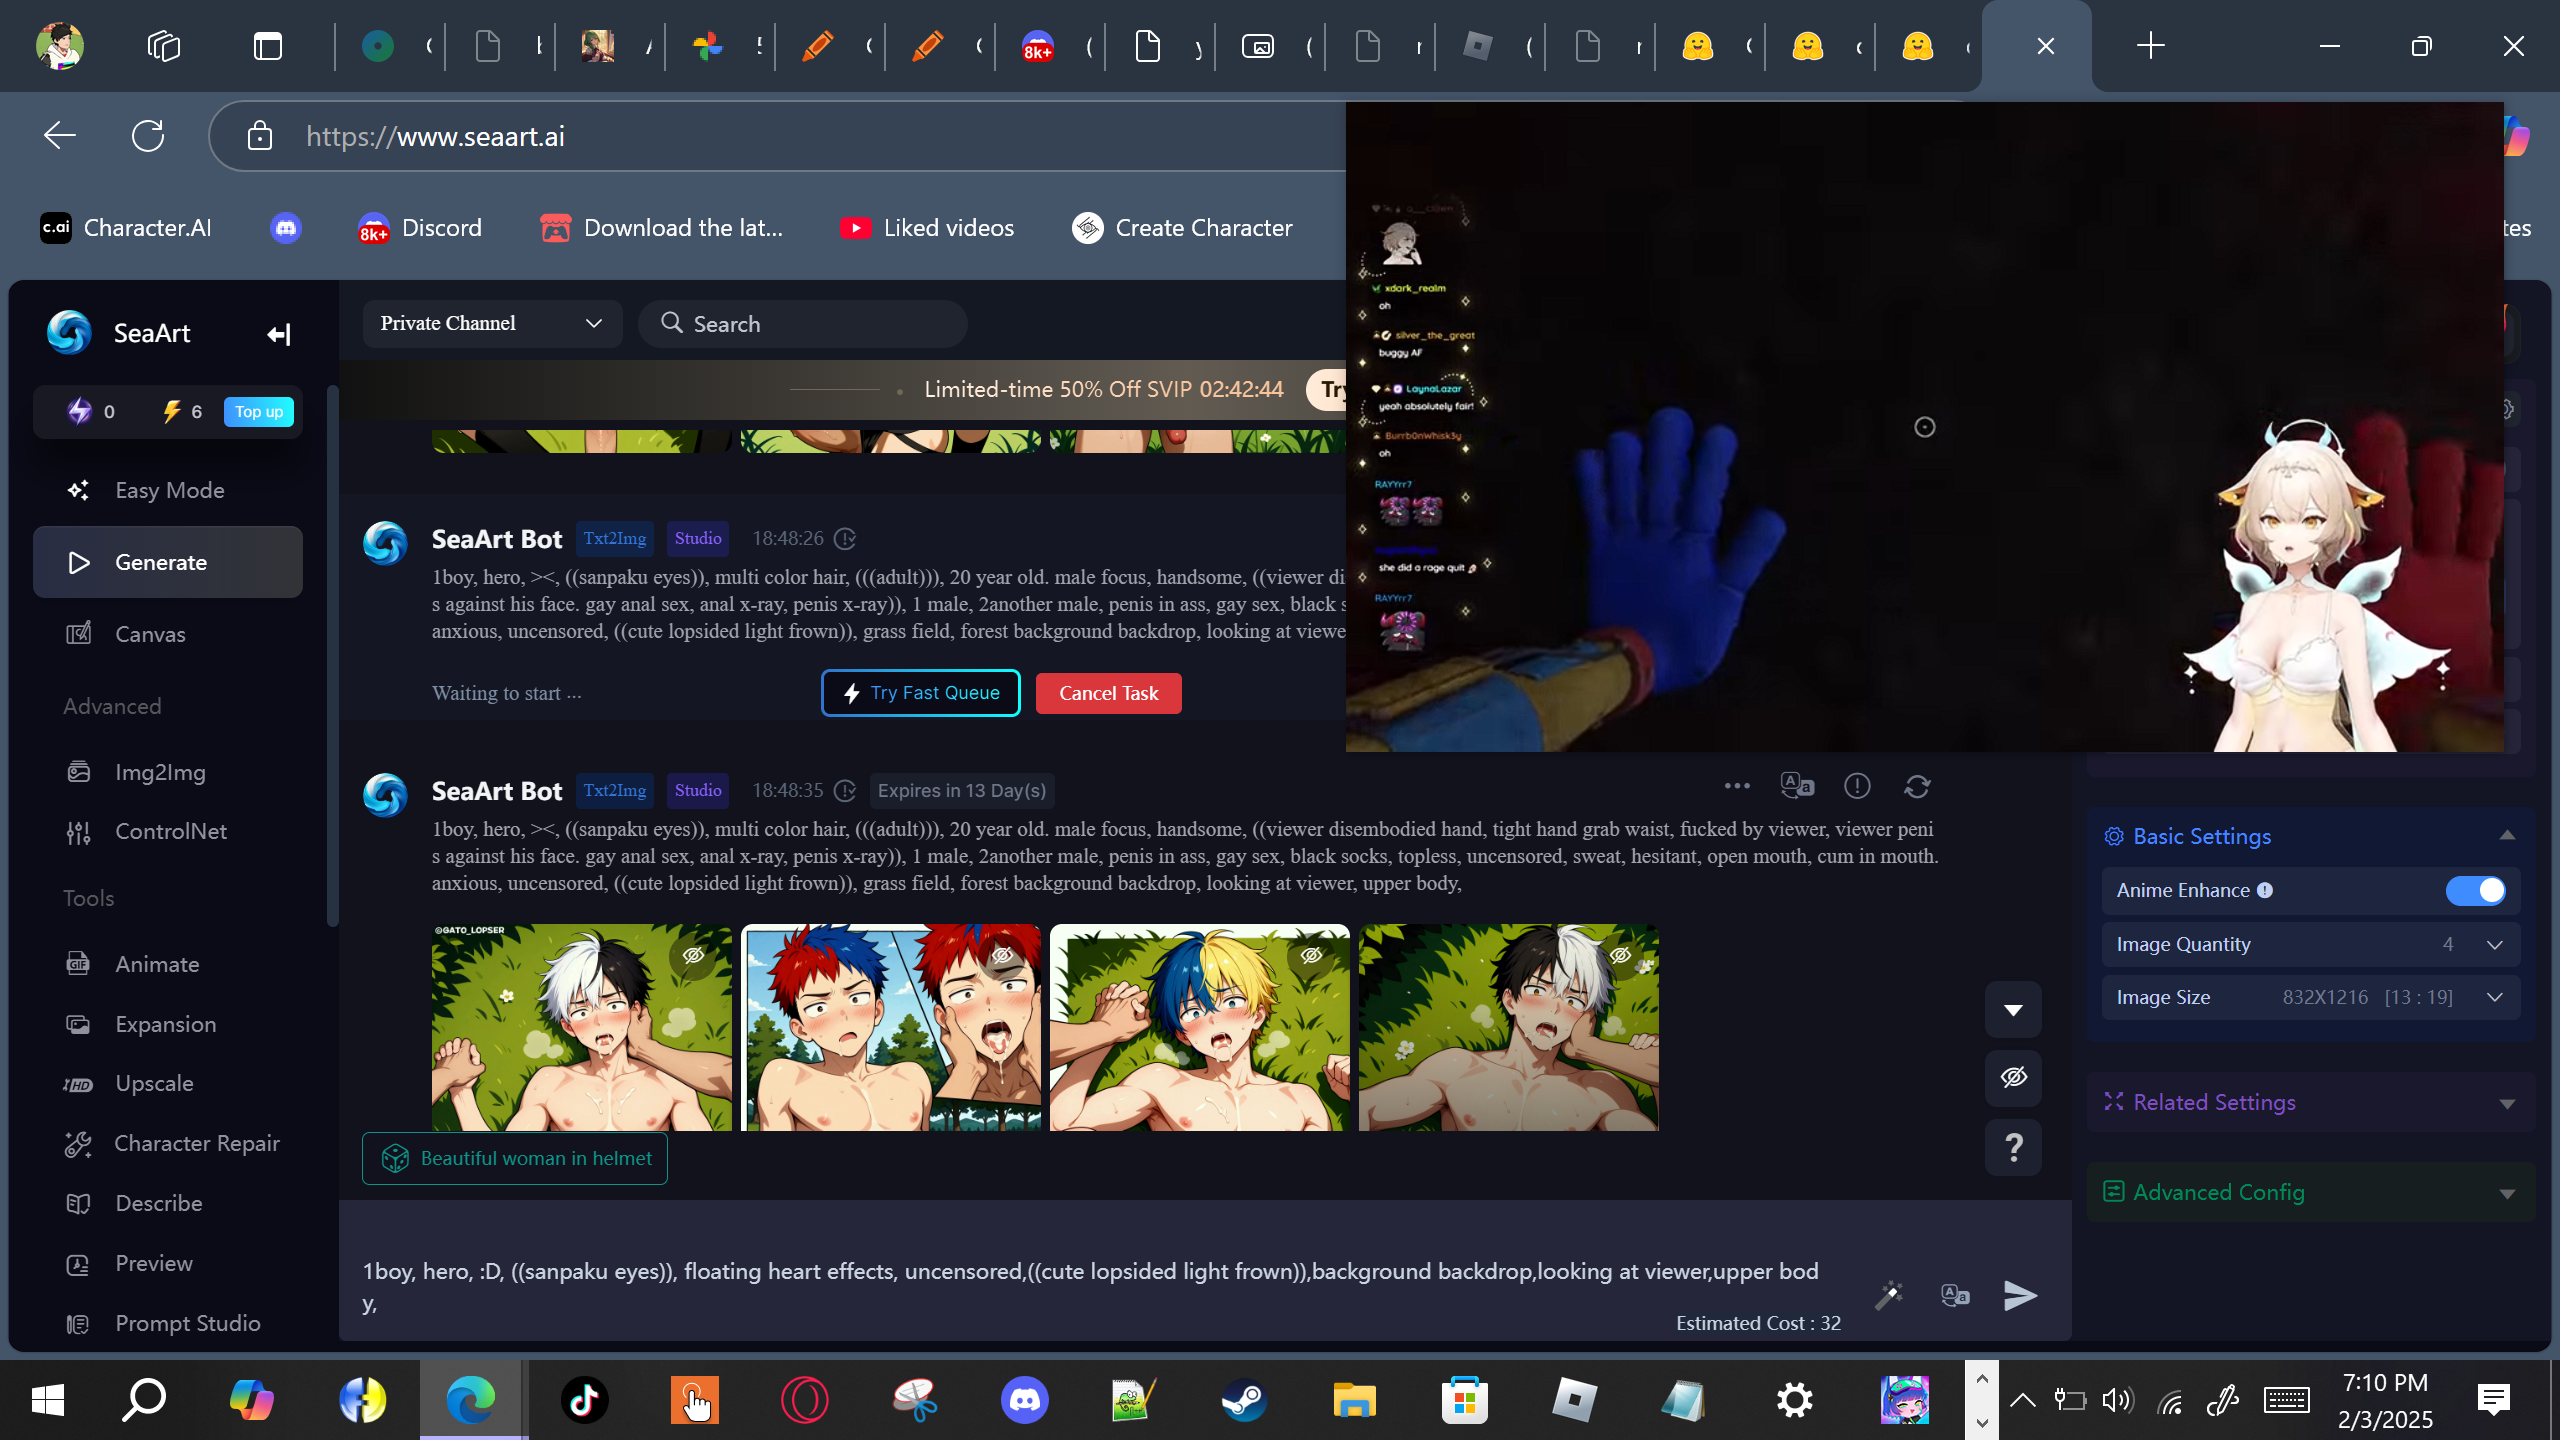This screenshot has height=1440, width=2560.
Task: Toggle the crossed-eye hide button above the help button
Action: [x=2013, y=1077]
